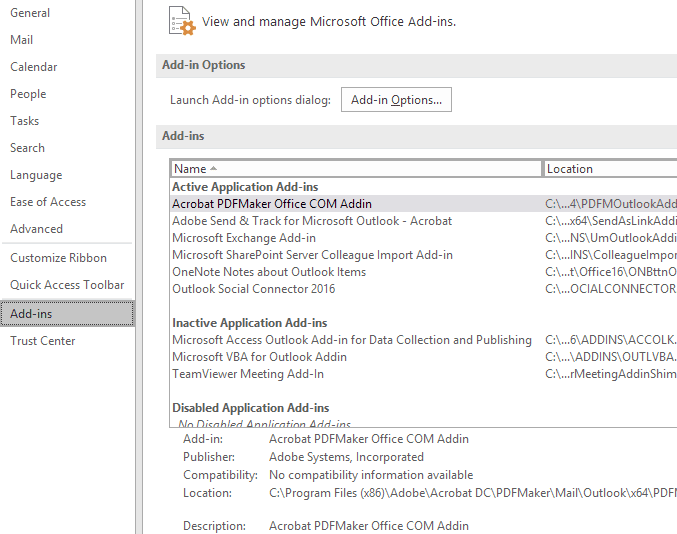Click the Location column header
The image size is (677, 534).
(609, 169)
